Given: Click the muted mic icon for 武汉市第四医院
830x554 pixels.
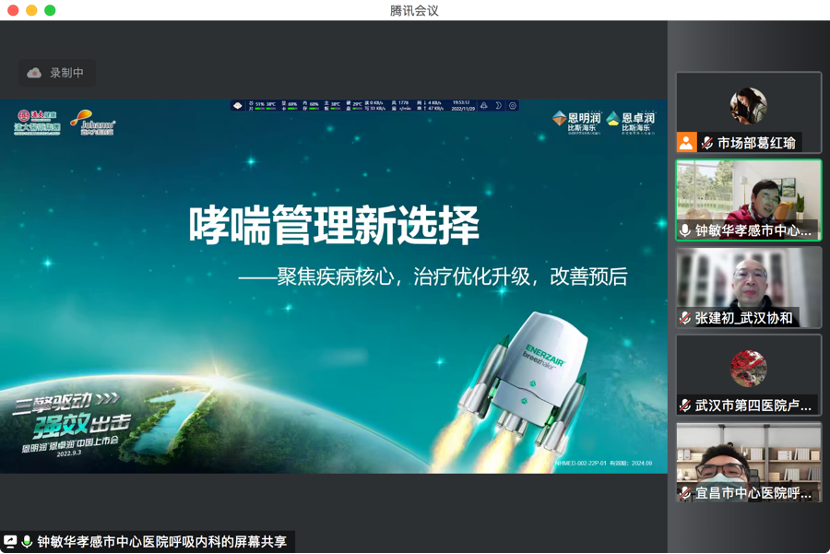Looking at the screenshot, I should click(686, 405).
